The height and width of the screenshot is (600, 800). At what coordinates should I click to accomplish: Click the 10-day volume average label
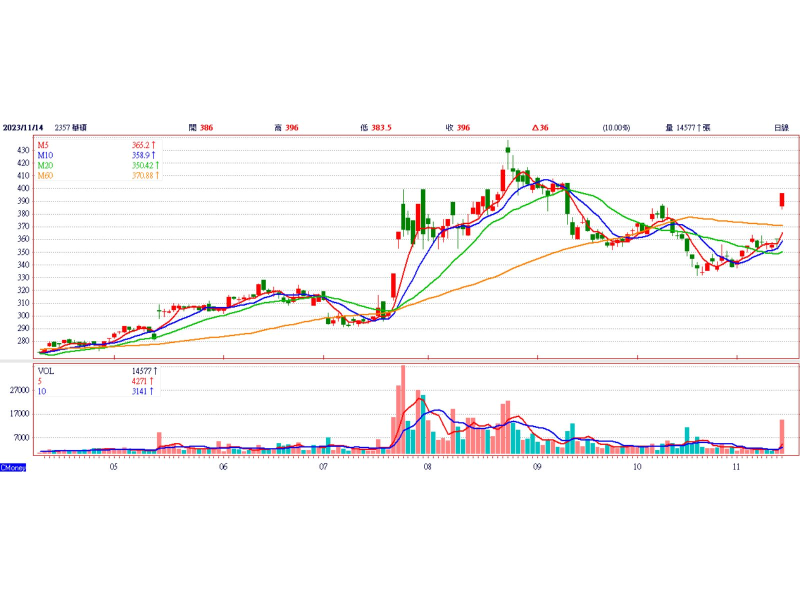pos(42,391)
